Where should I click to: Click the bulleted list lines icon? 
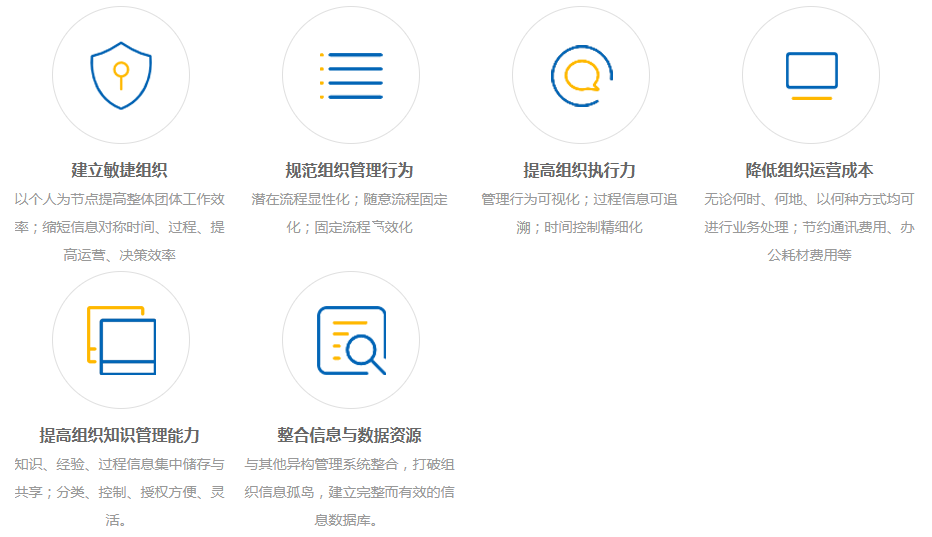click(350, 75)
